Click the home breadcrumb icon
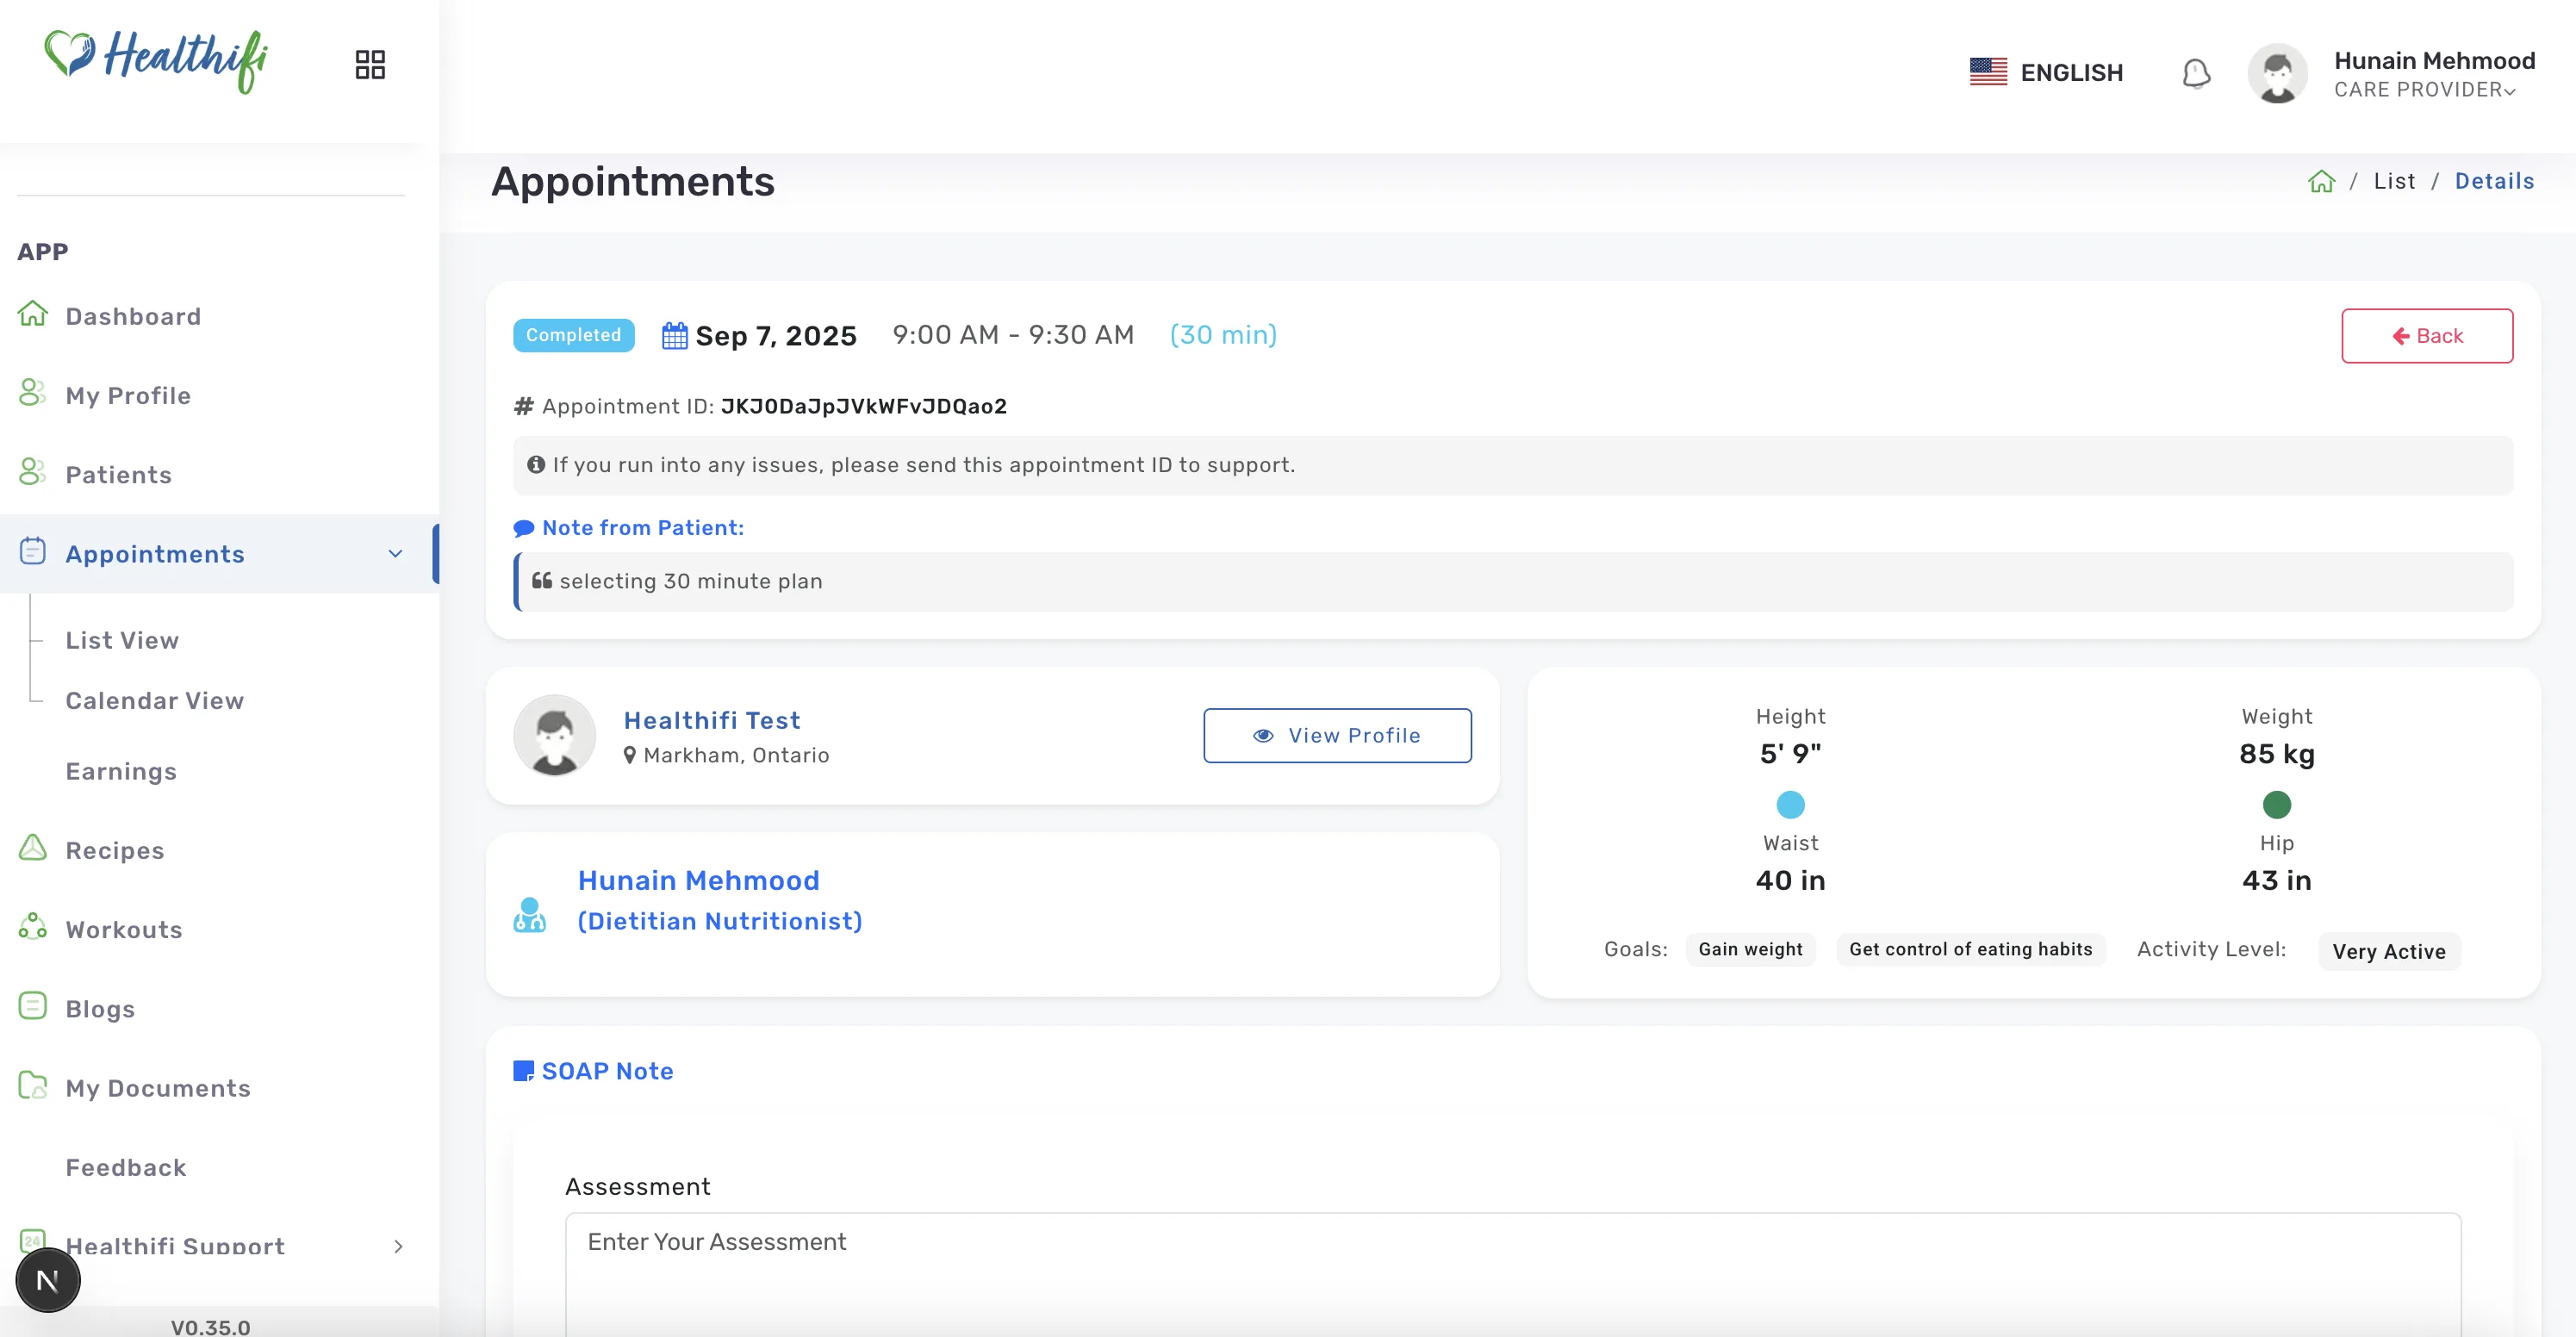This screenshot has width=2576, height=1337. (2321, 181)
